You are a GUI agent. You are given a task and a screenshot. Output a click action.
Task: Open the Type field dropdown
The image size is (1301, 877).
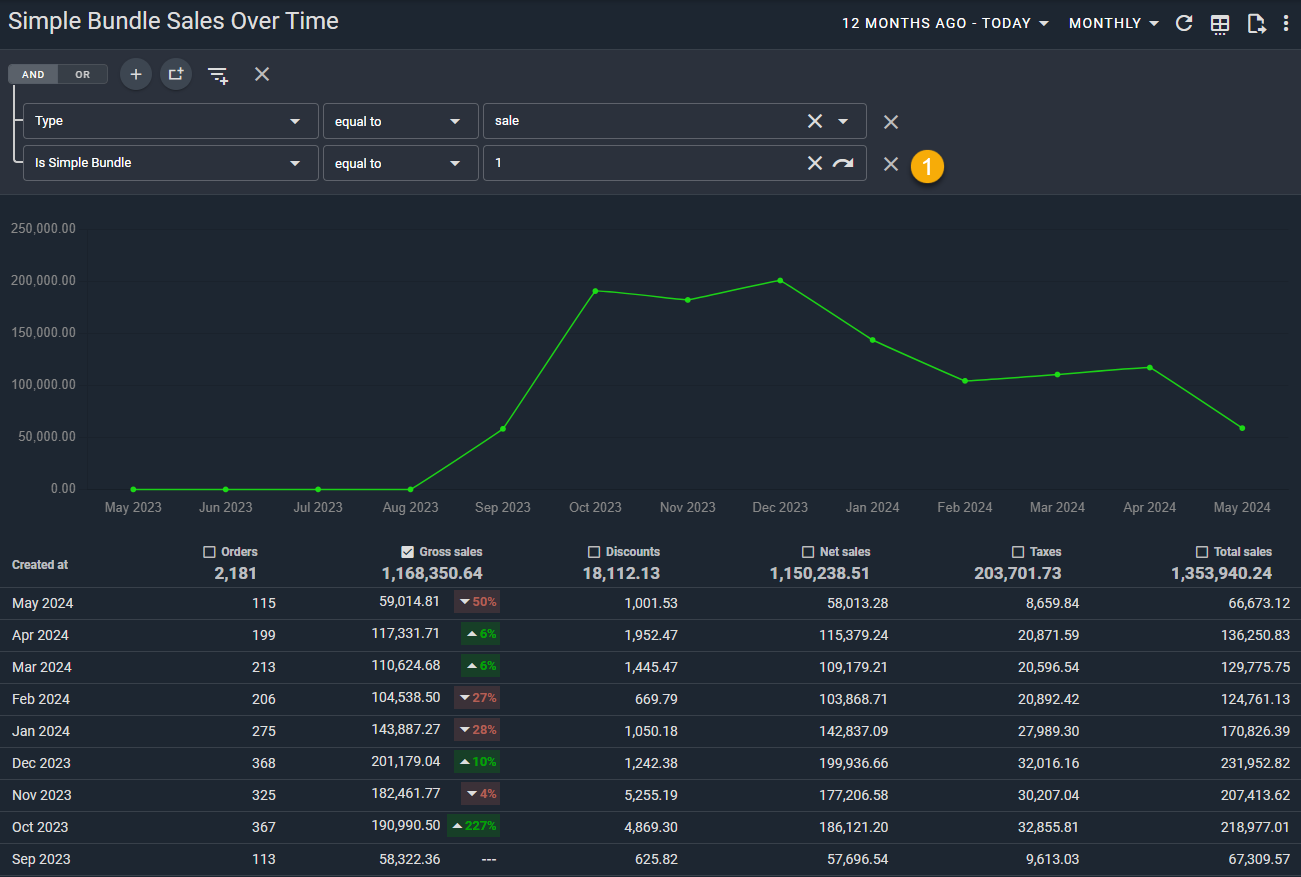tap(170, 121)
